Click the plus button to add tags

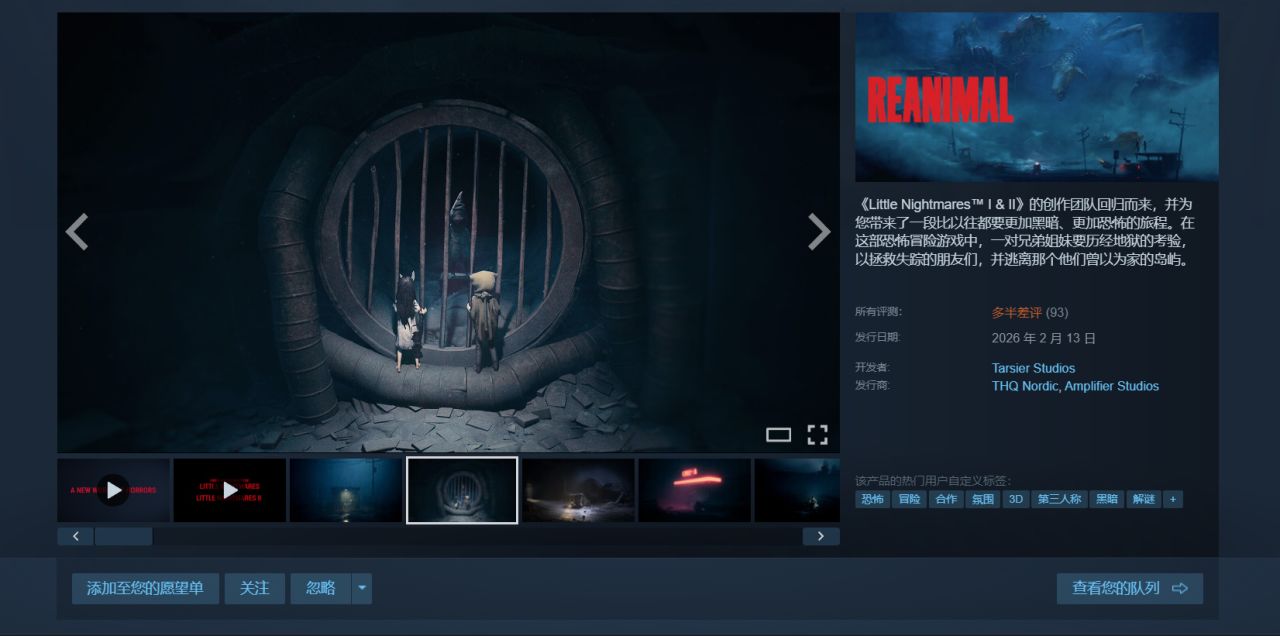pyautogui.click(x=1172, y=499)
